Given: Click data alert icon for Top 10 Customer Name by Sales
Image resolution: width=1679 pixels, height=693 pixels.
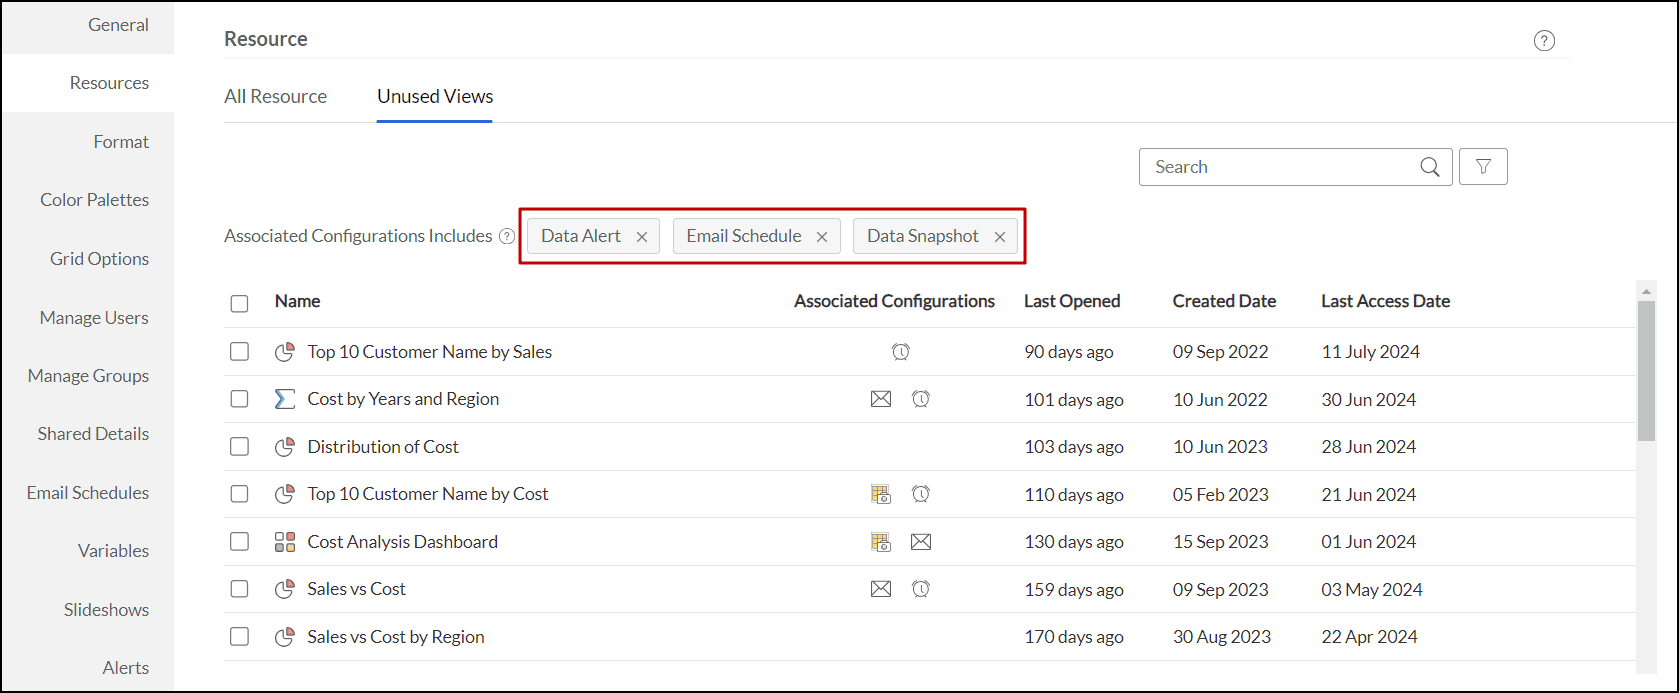Looking at the screenshot, I should click(x=901, y=352).
